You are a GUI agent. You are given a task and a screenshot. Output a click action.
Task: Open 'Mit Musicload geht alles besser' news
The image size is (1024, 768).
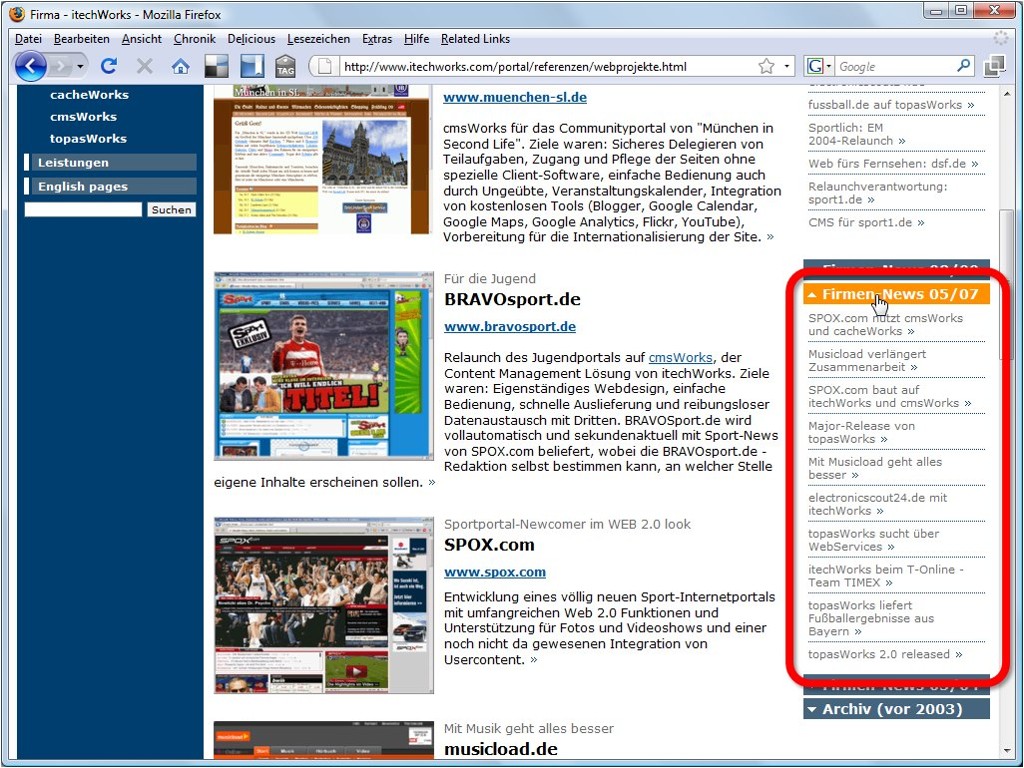pos(875,468)
